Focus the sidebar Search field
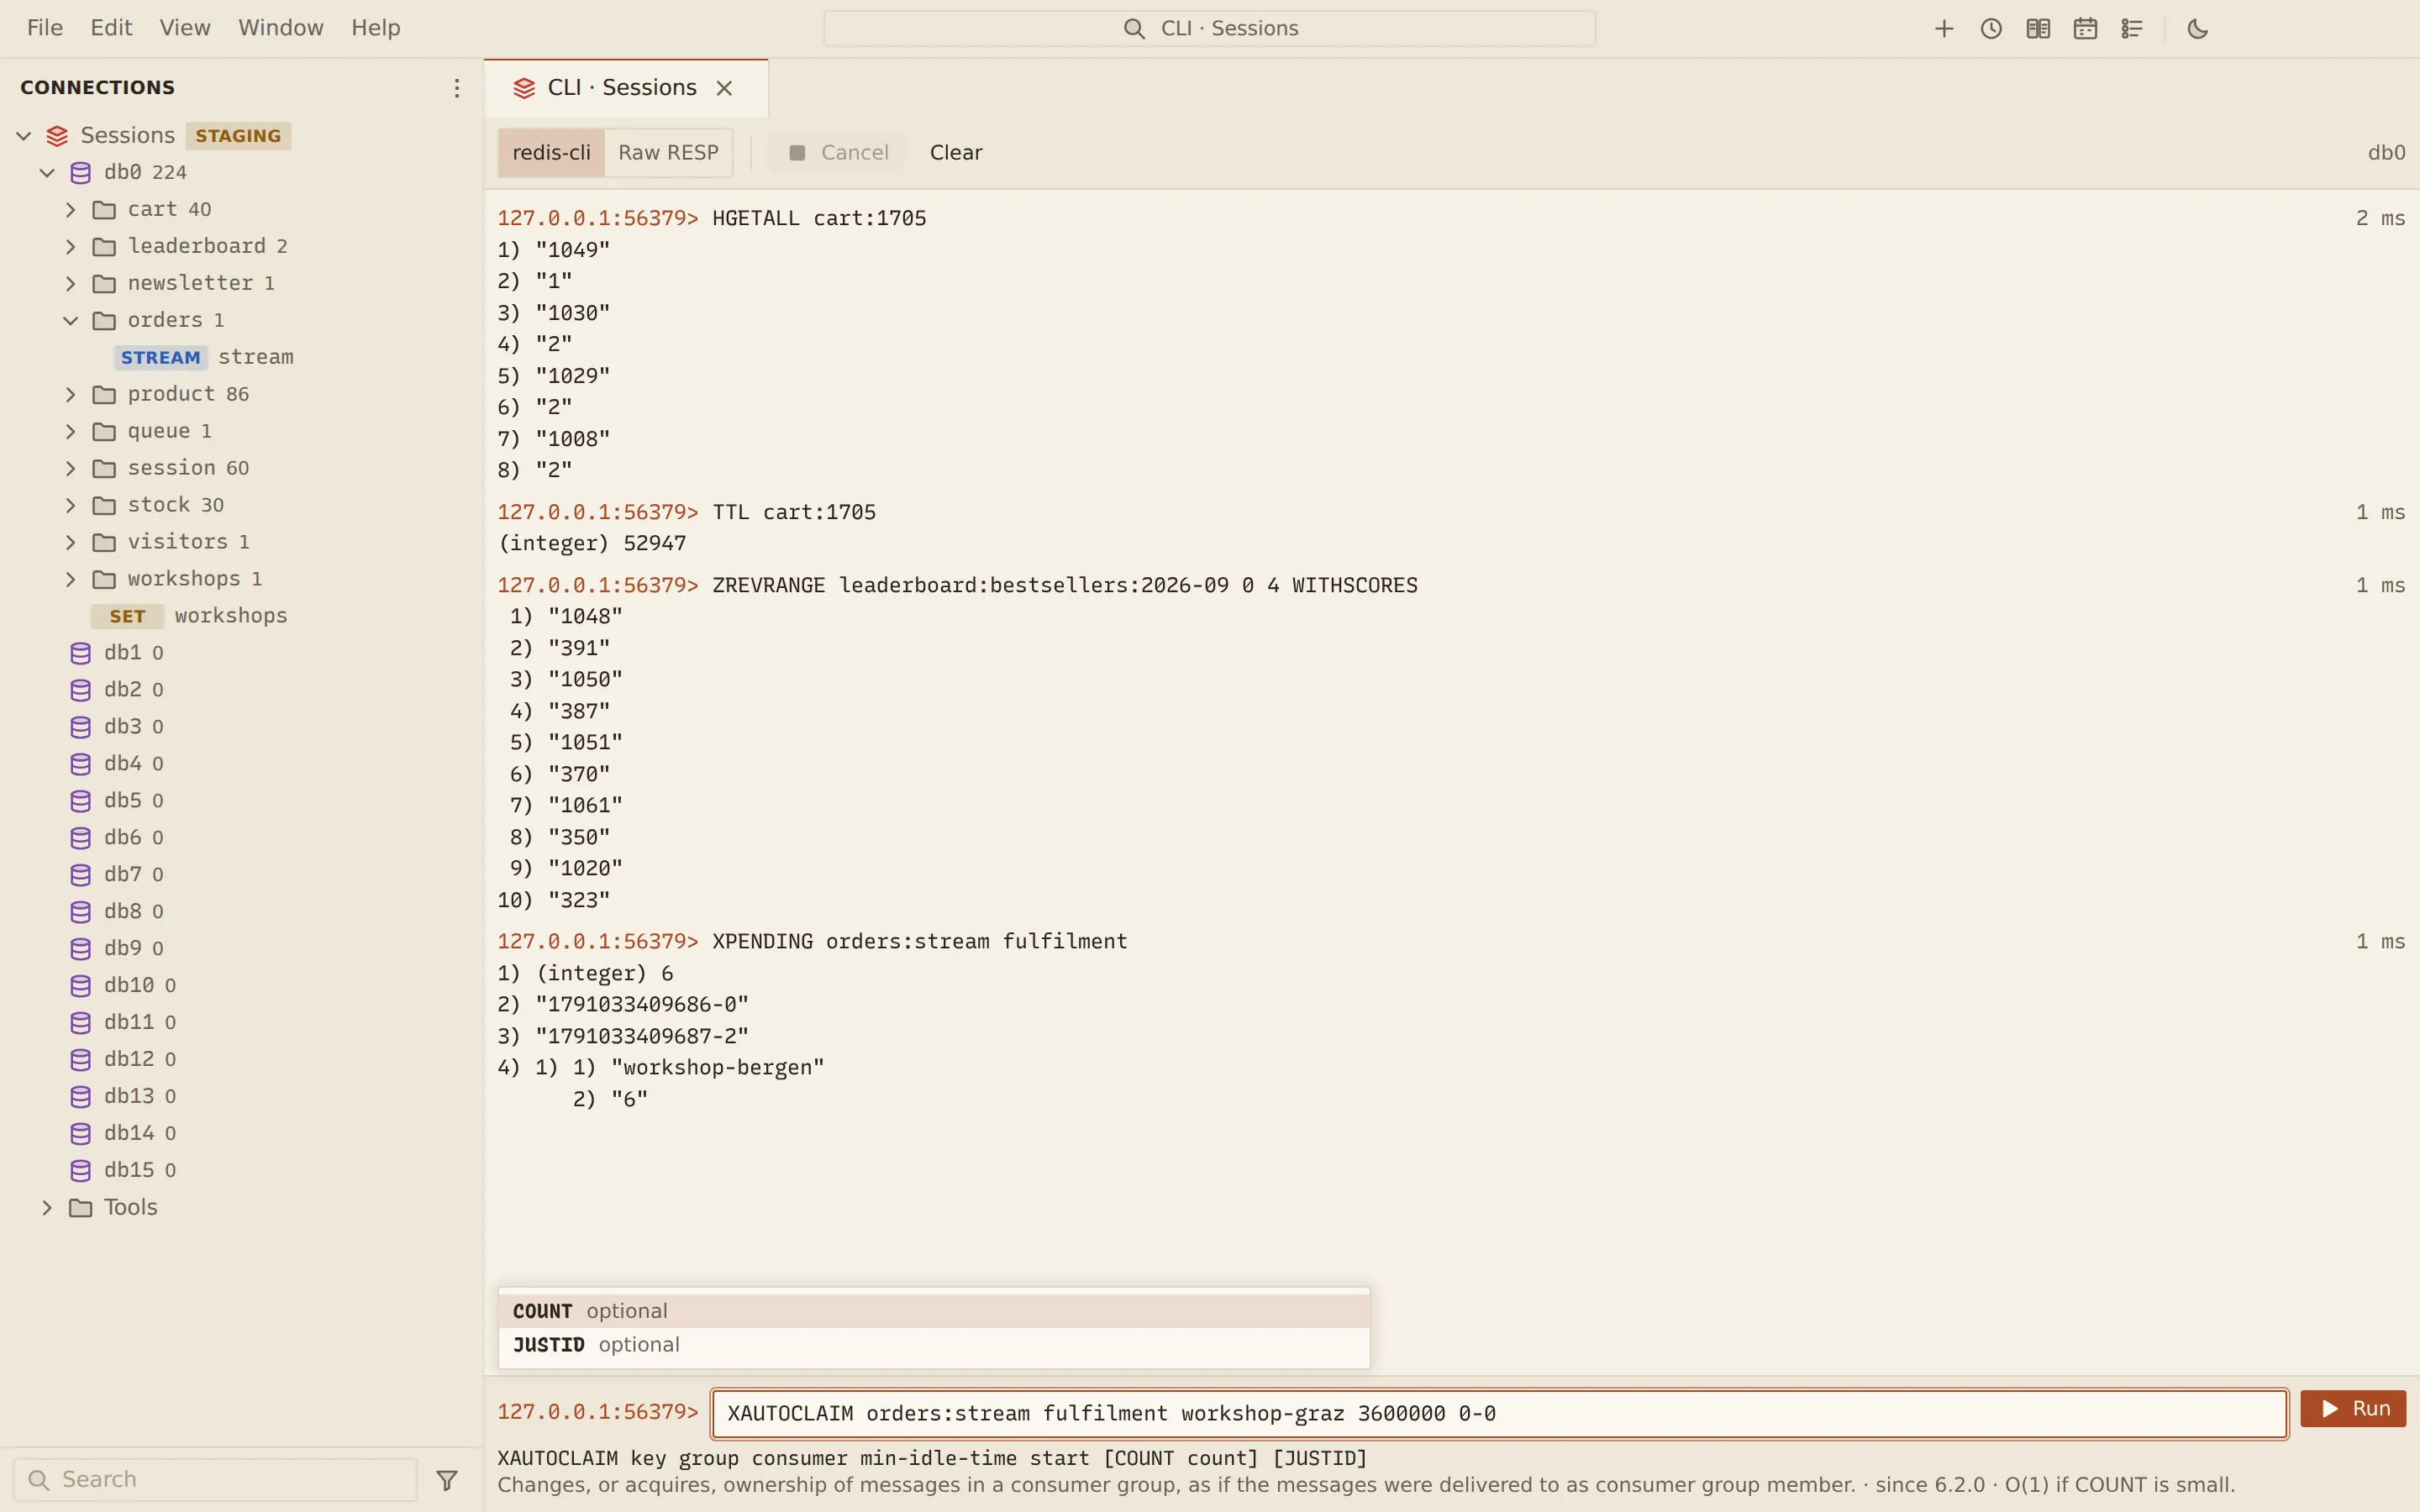Image resolution: width=2420 pixels, height=1512 pixels. coord(215,1479)
